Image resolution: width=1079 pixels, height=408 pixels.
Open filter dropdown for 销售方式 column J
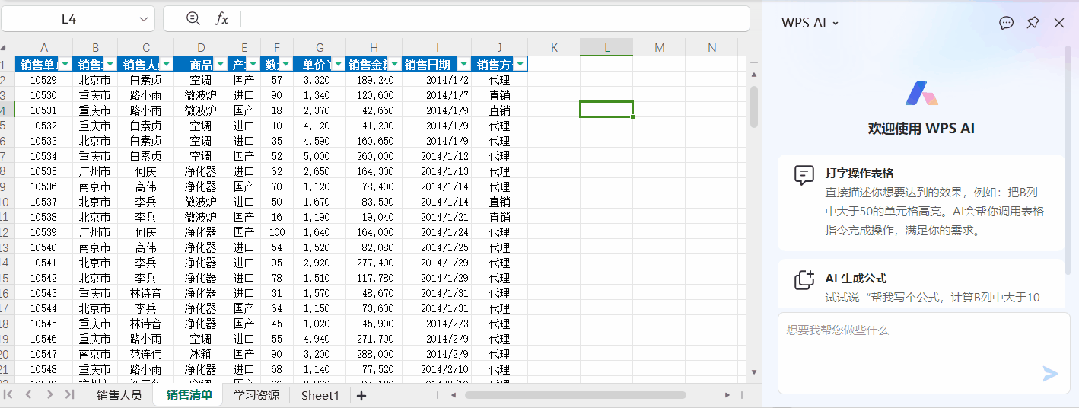pyautogui.click(x=521, y=64)
